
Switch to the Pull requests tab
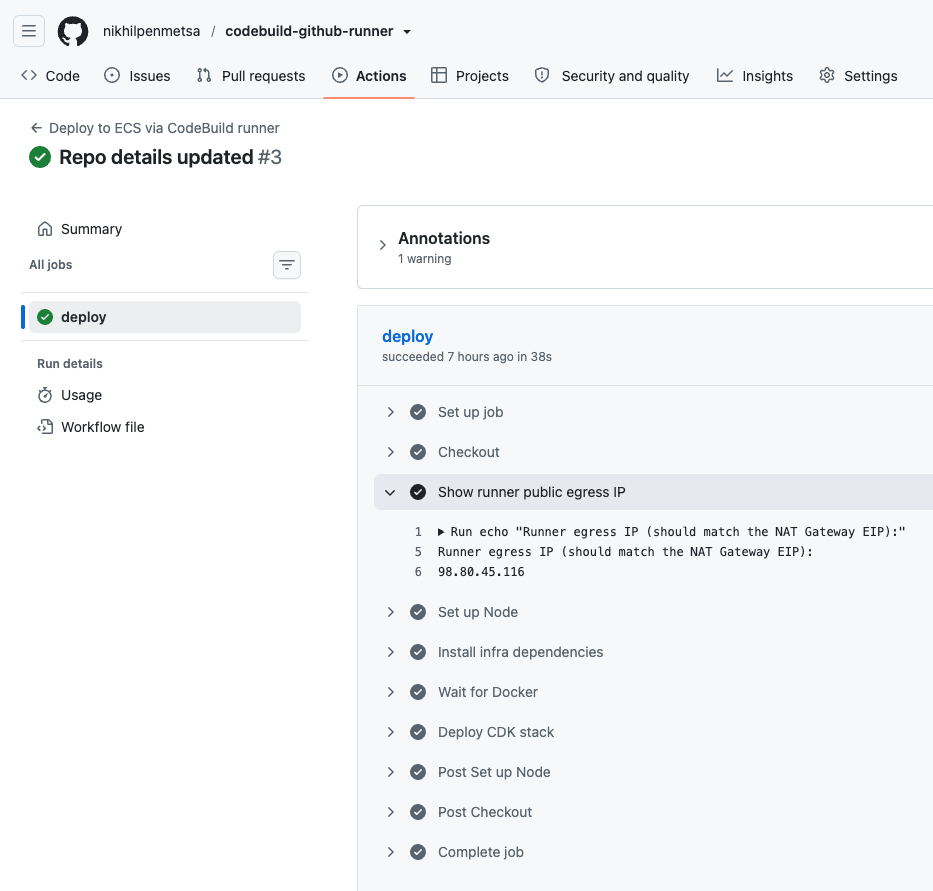click(251, 76)
